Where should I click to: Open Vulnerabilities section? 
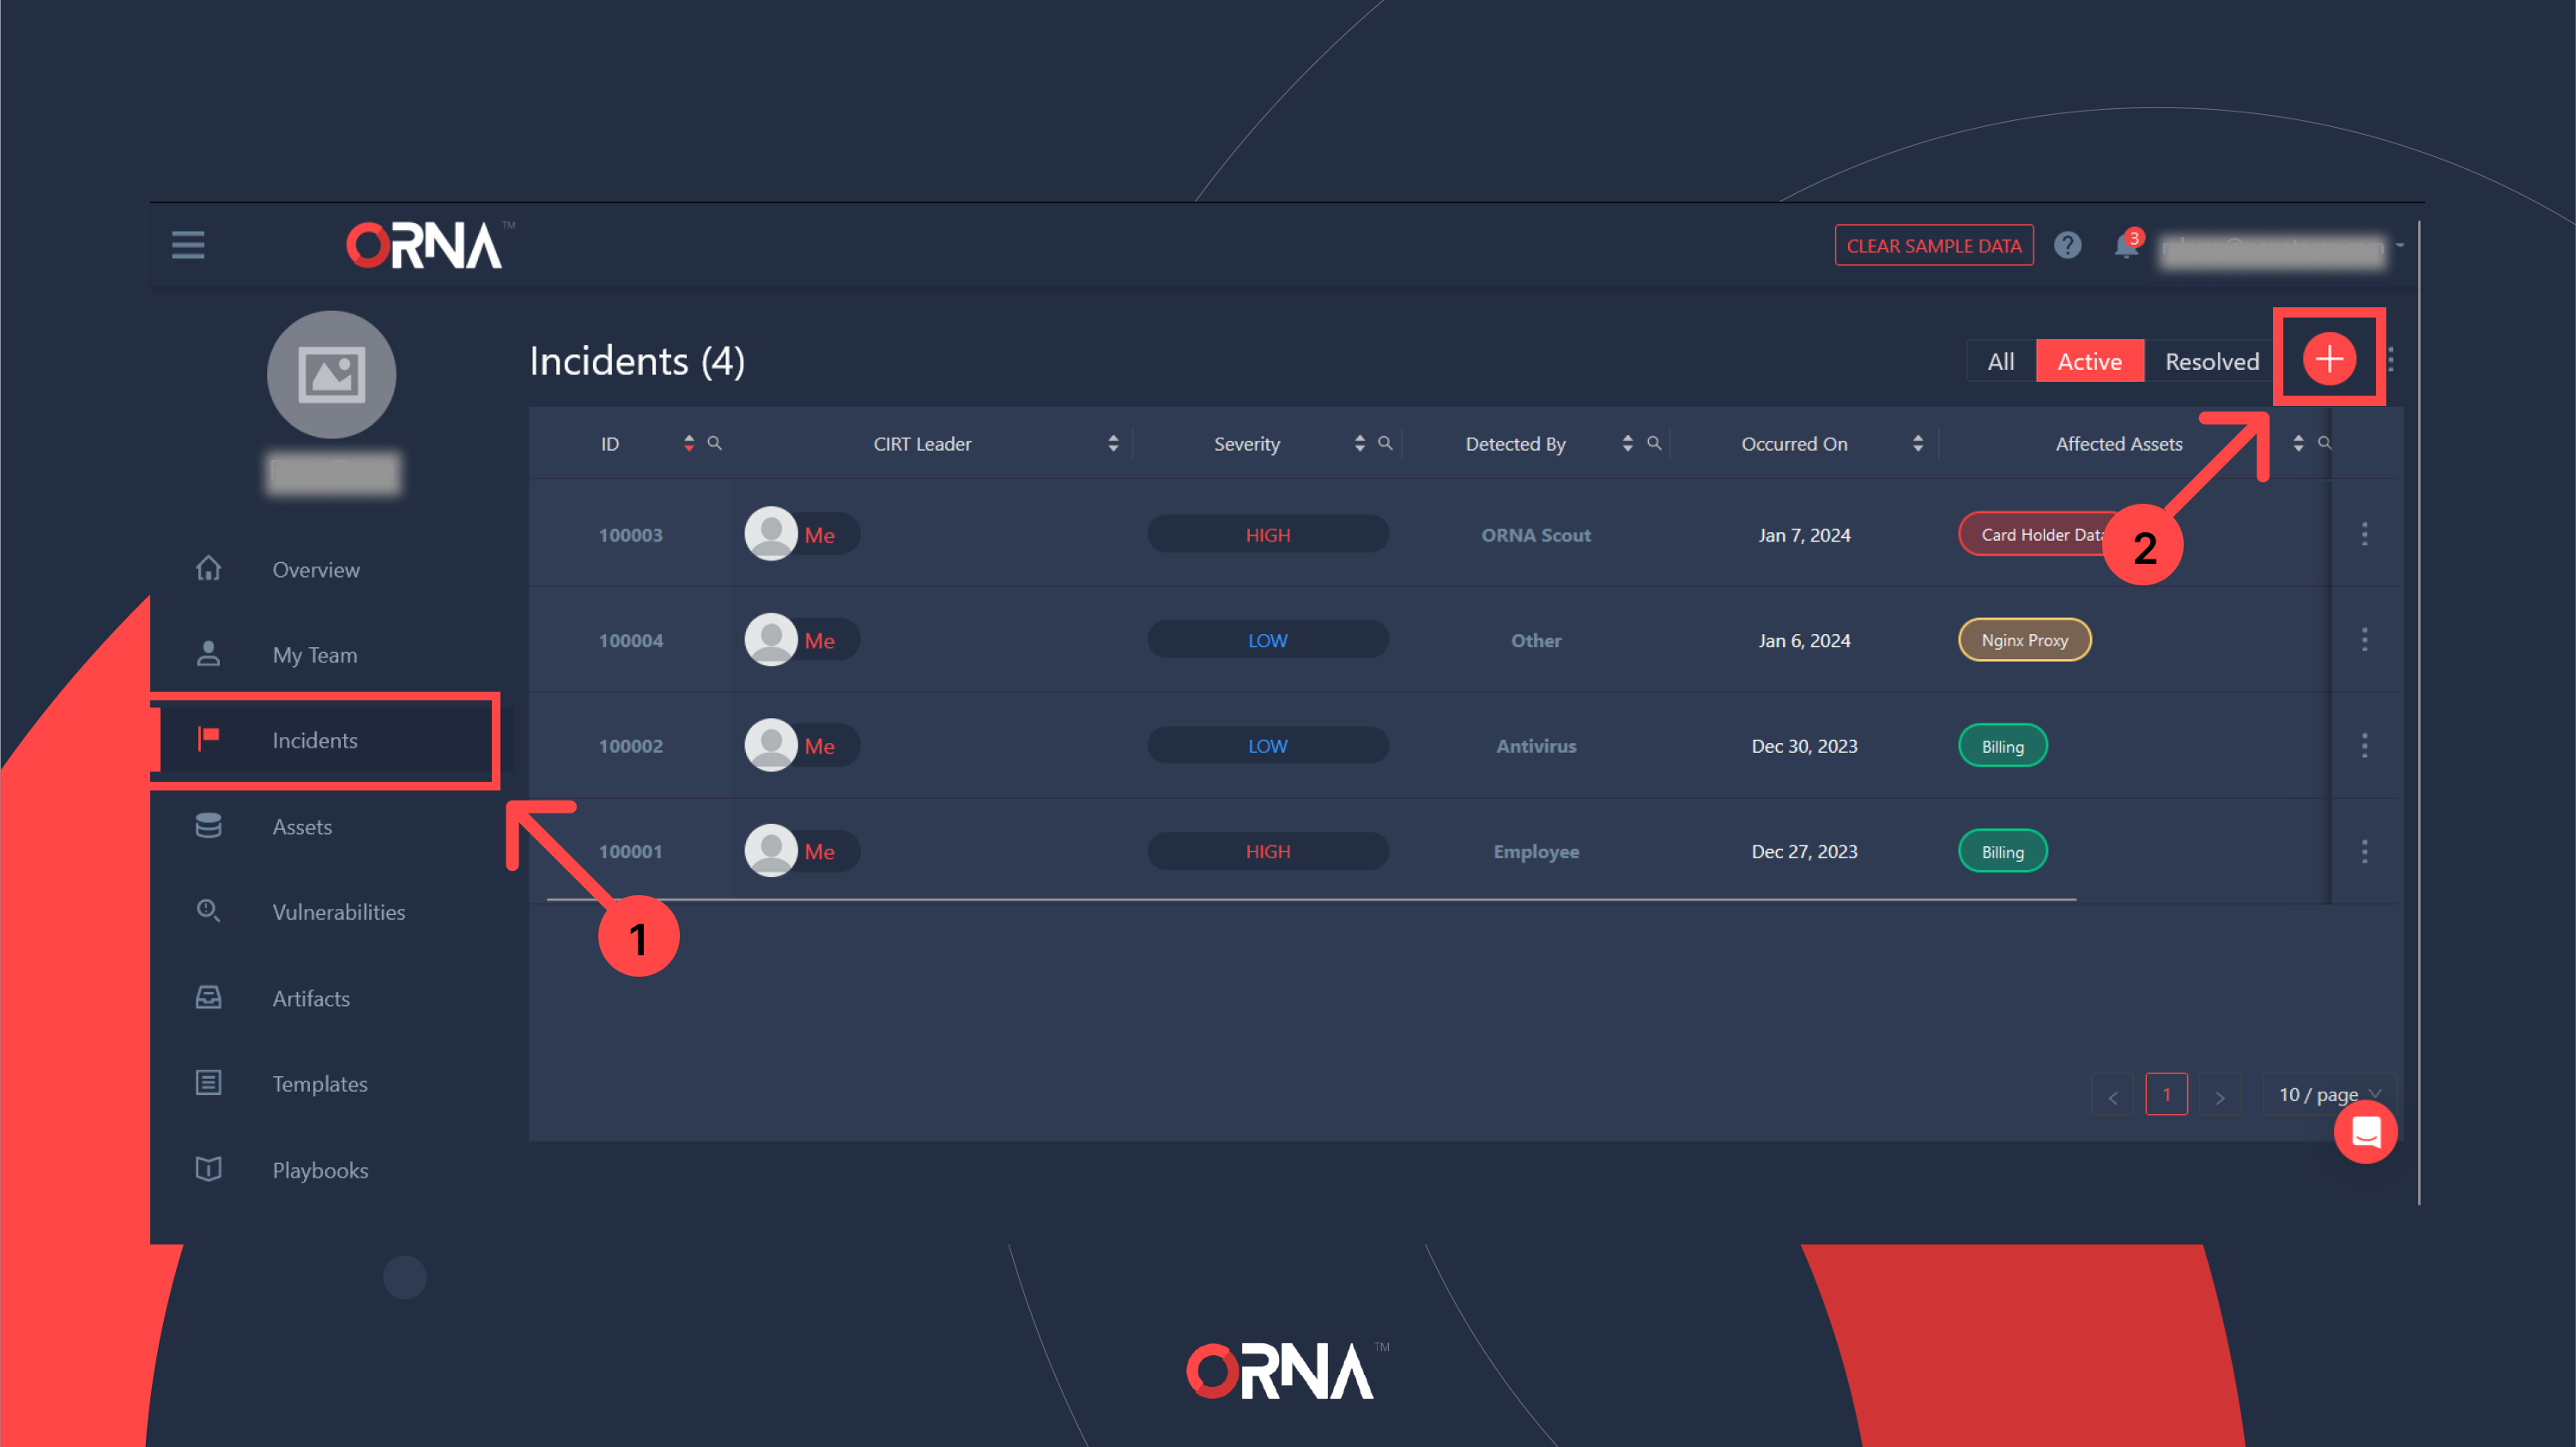click(x=338, y=911)
